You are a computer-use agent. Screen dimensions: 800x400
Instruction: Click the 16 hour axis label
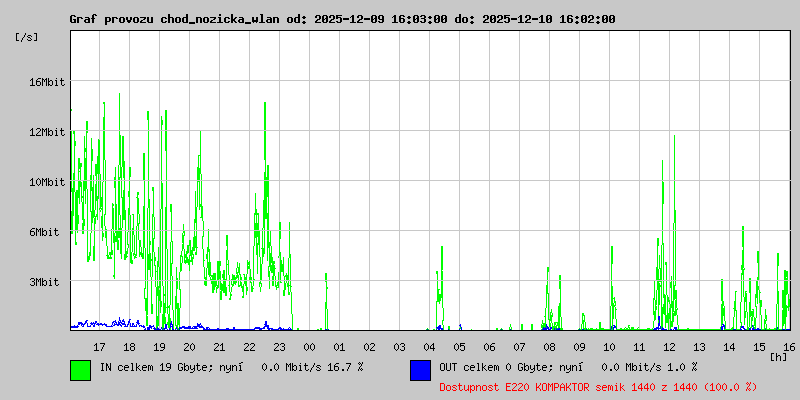(x=788, y=347)
